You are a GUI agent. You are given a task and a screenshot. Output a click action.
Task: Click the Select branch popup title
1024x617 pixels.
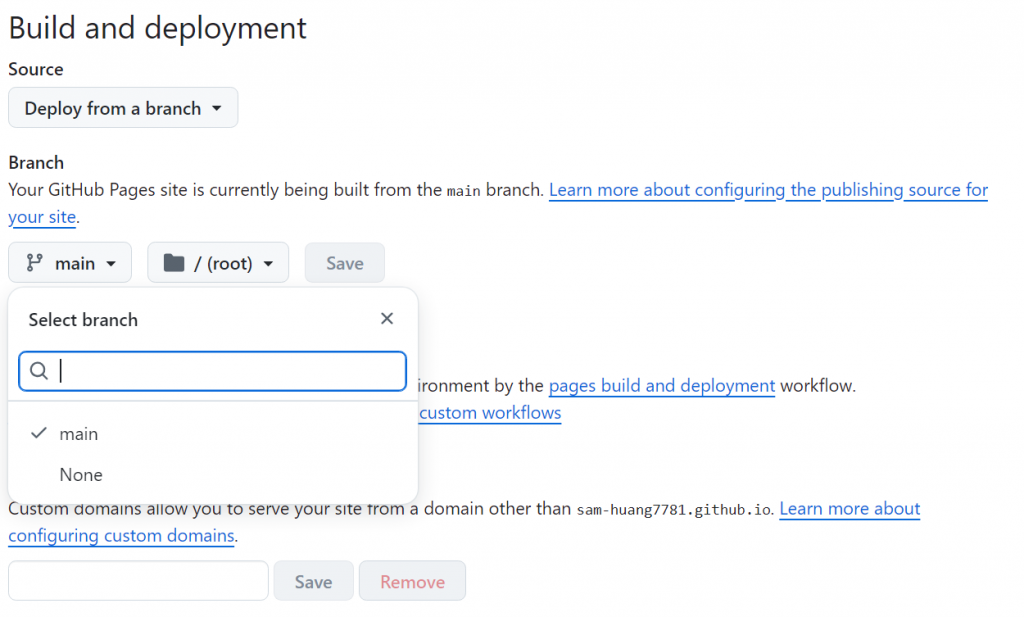tap(83, 320)
